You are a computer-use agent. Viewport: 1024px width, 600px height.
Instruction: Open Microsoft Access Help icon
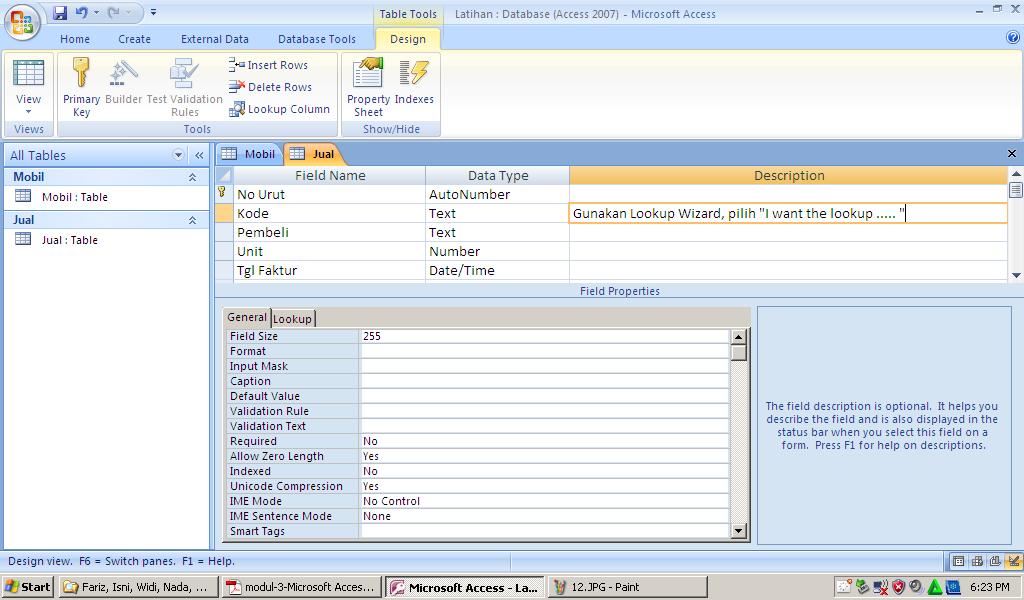(1013, 38)
